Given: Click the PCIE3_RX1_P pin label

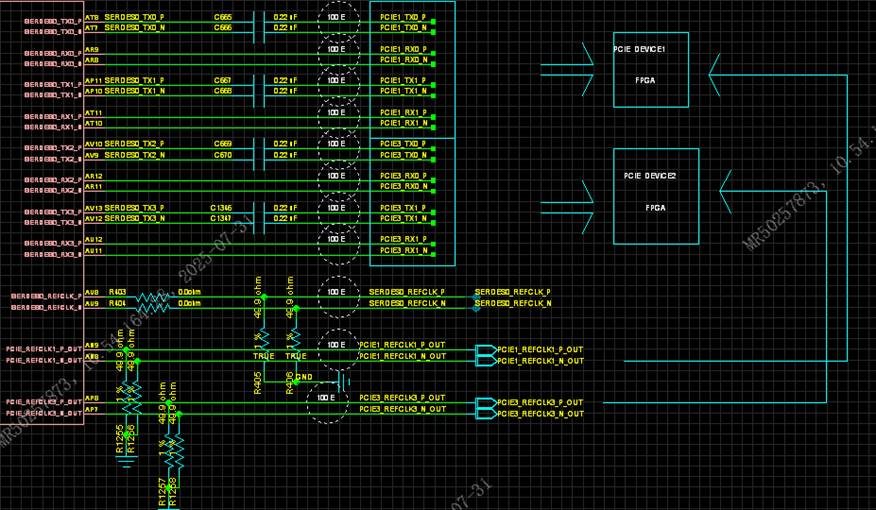Looking at the screenshot, I should [403, 239].
